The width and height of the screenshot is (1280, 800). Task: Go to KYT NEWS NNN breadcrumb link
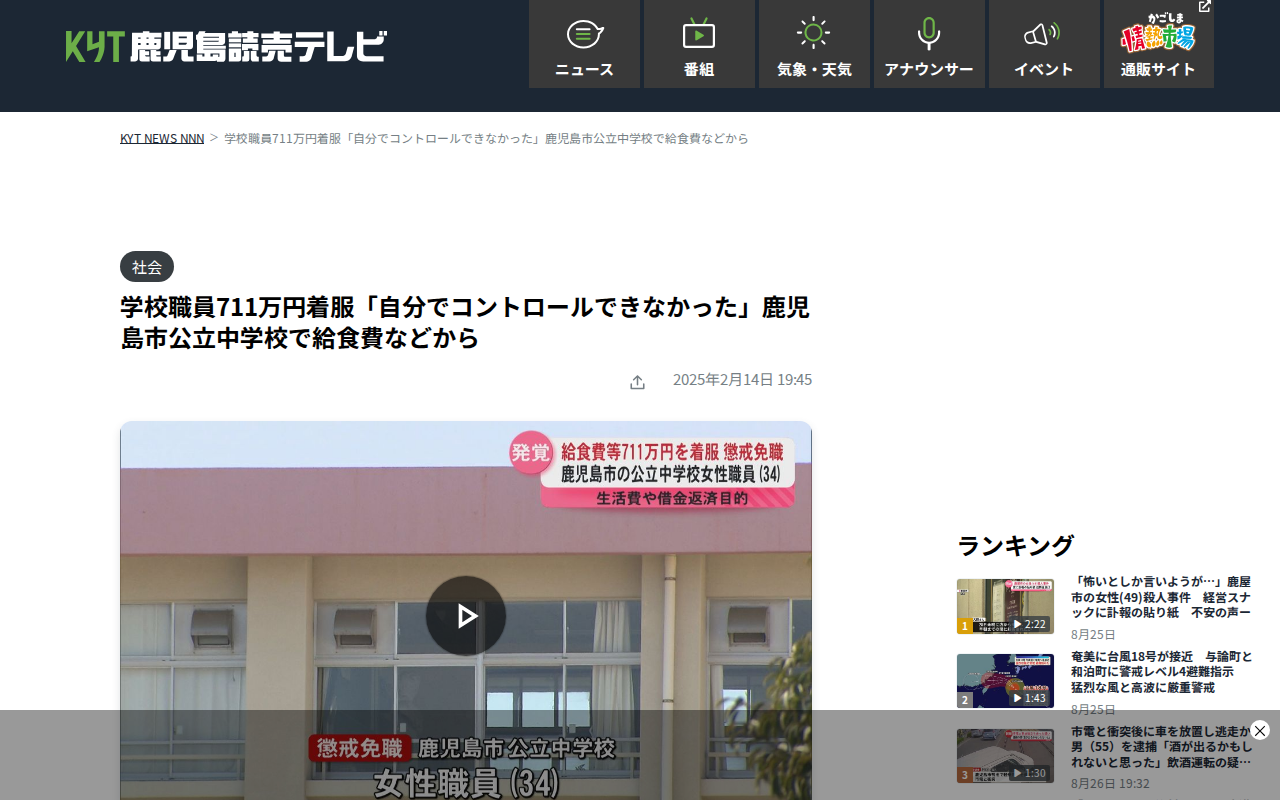click(162, 138)
